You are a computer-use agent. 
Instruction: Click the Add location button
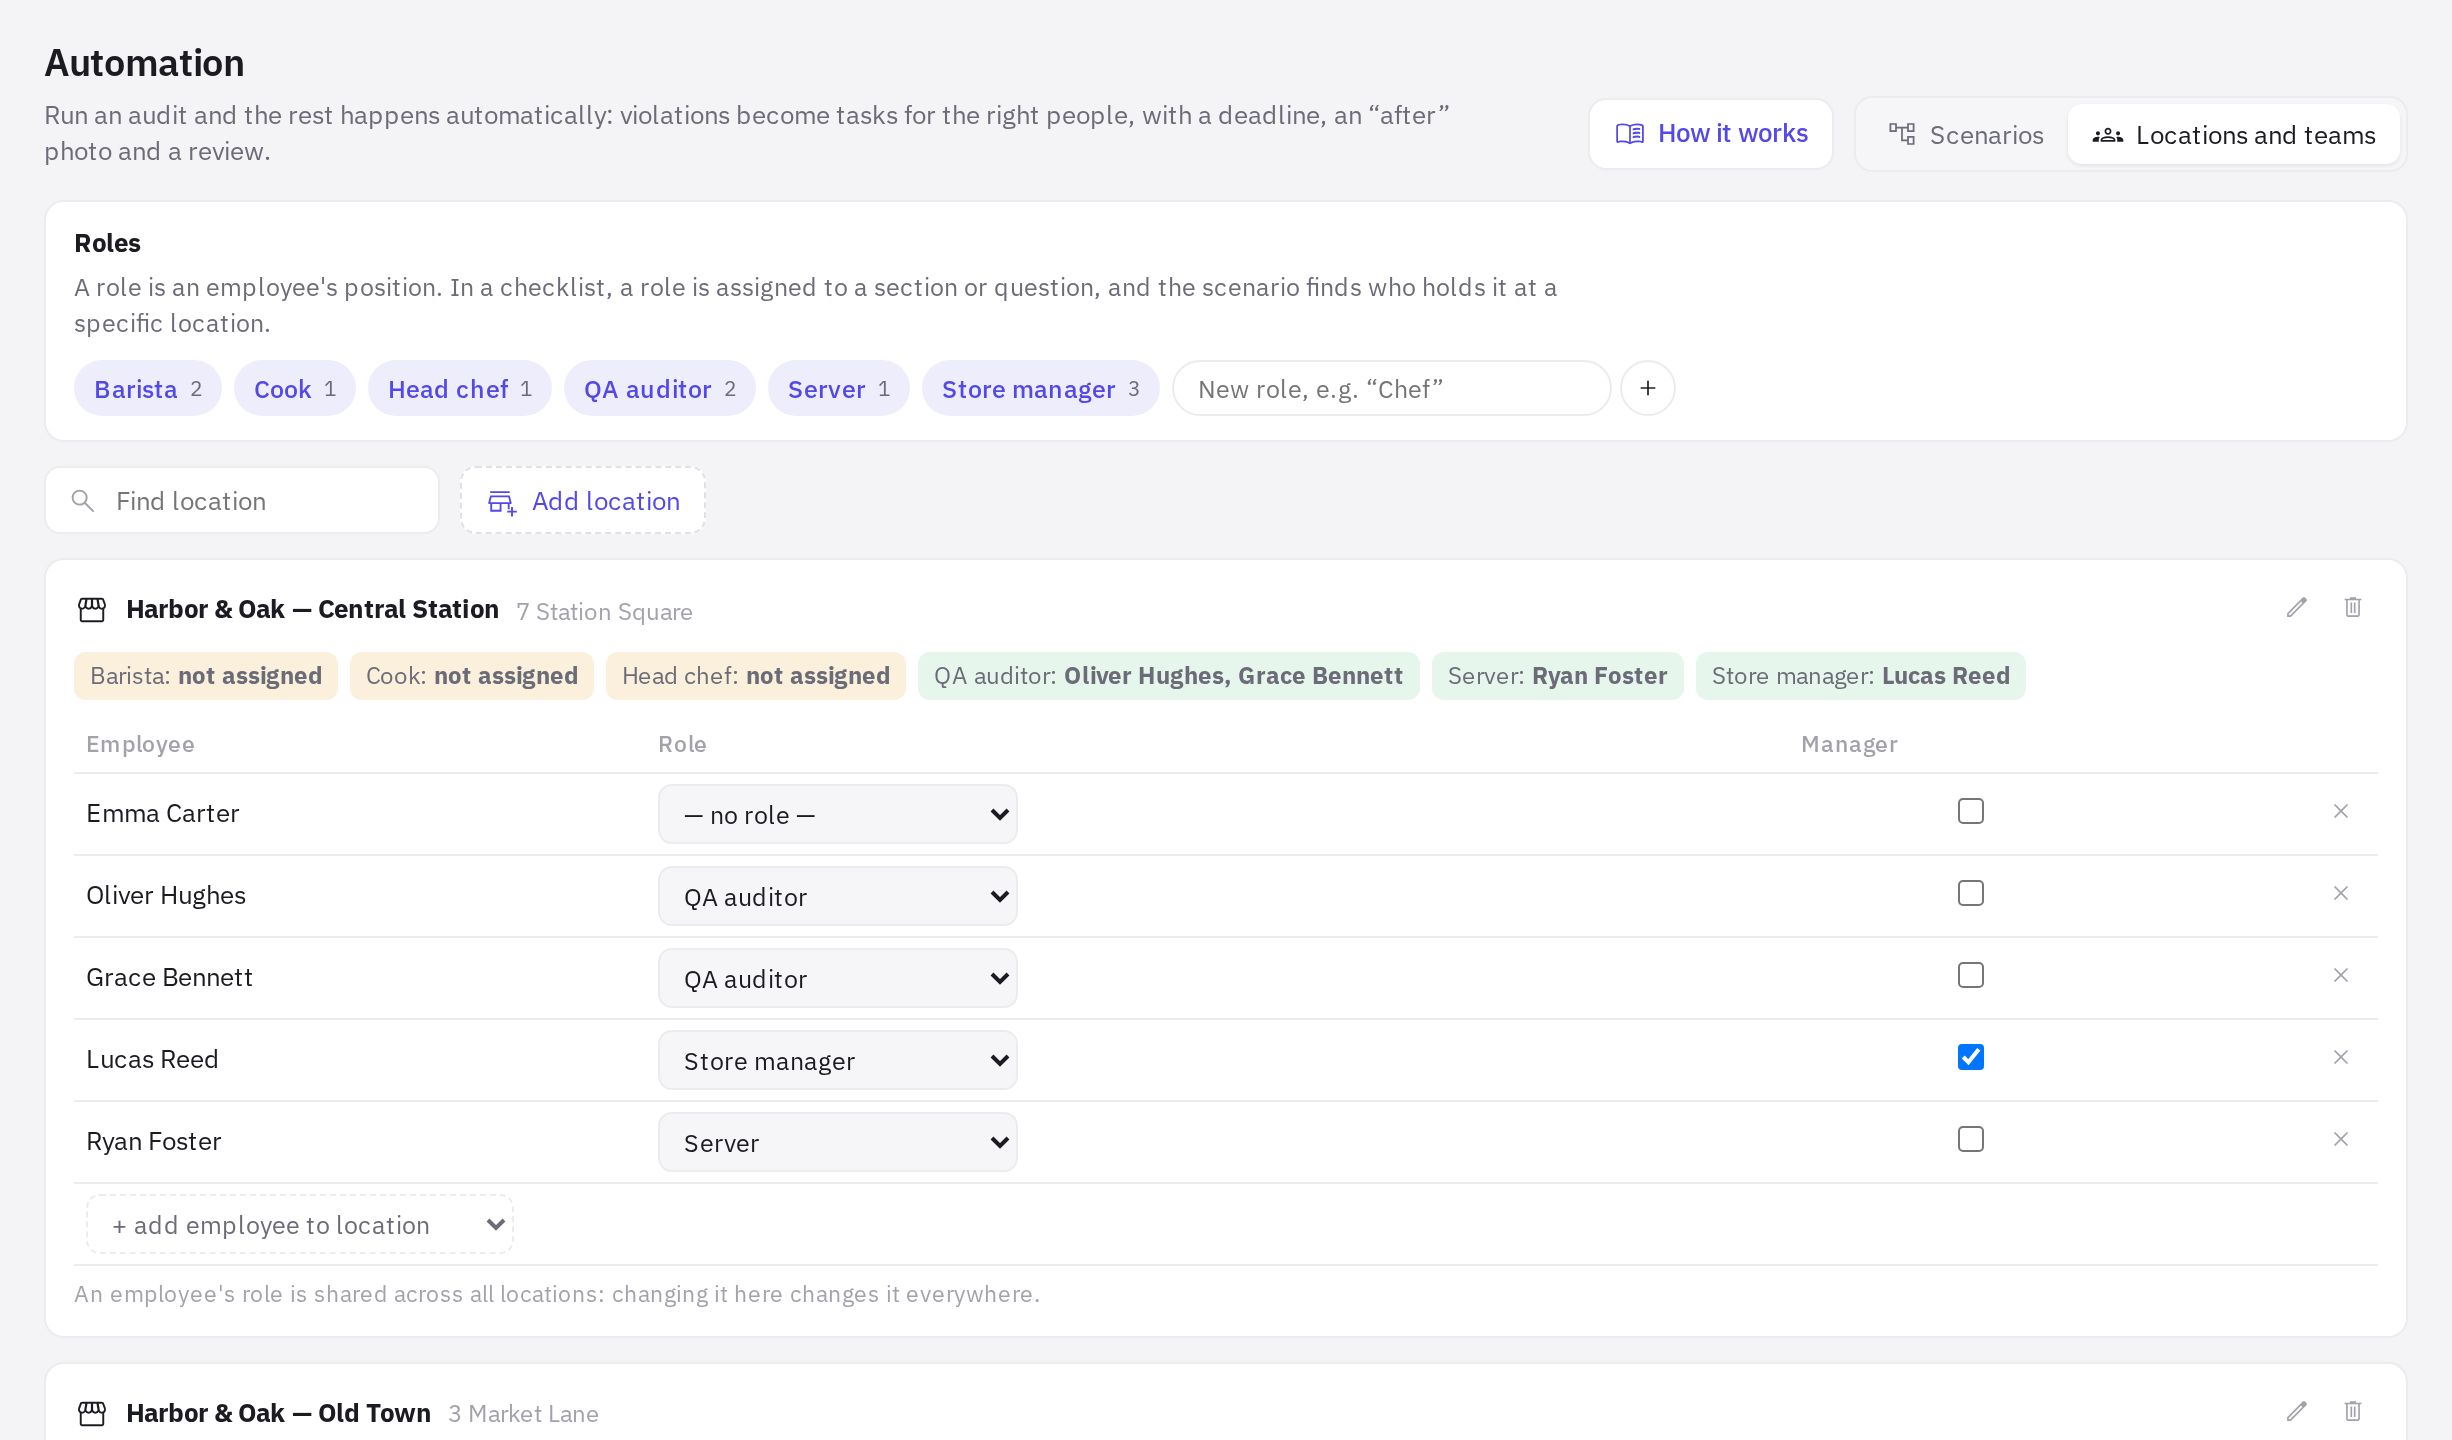583,501
